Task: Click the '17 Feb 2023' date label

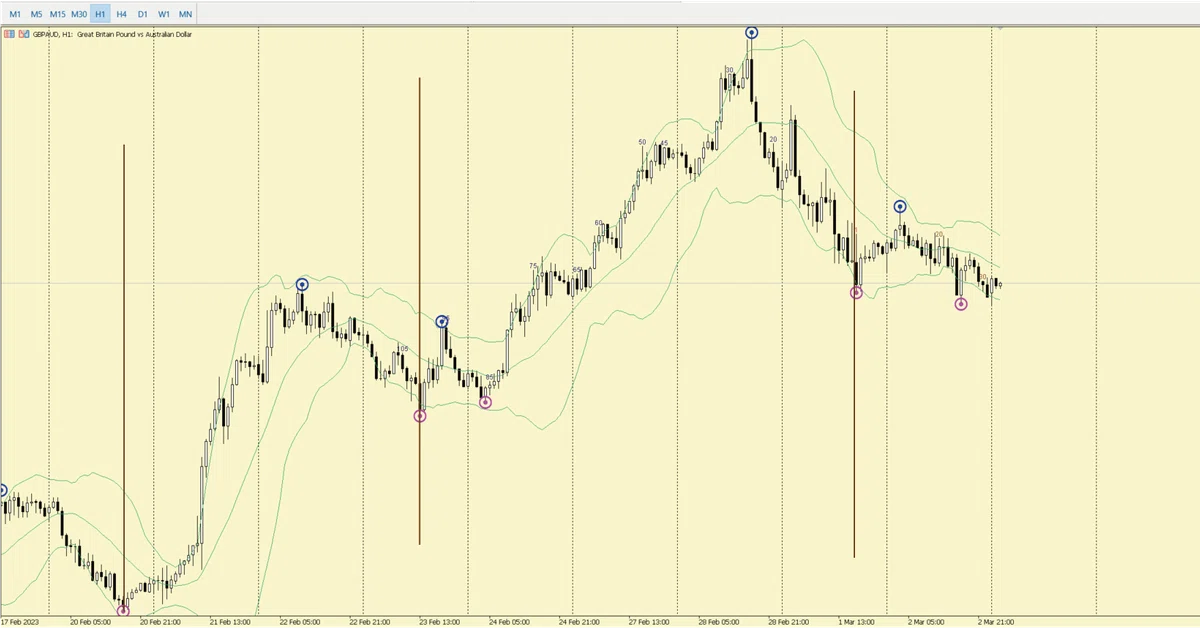Action: 22,621
